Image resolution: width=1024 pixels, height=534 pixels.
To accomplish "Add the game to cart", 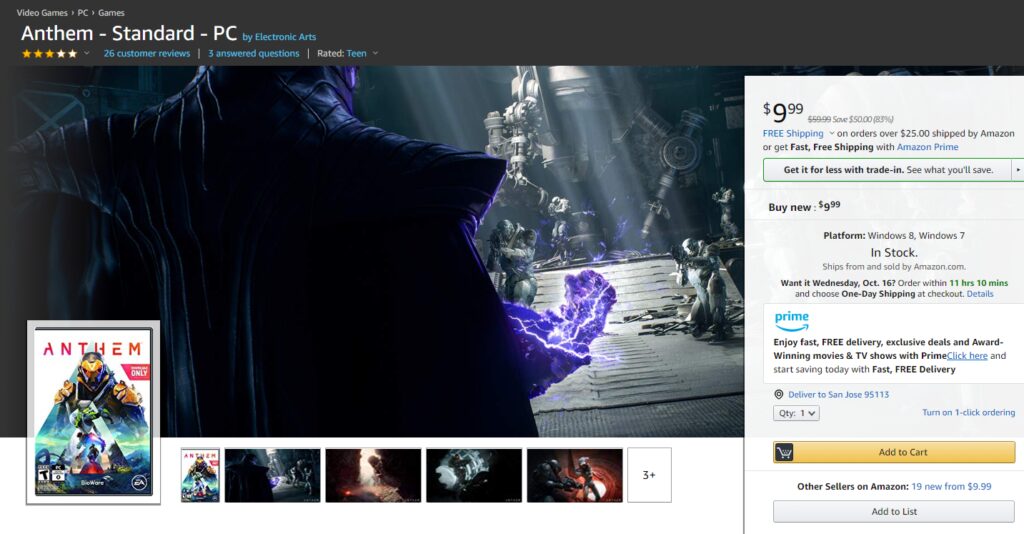I will tap(894, 452).
